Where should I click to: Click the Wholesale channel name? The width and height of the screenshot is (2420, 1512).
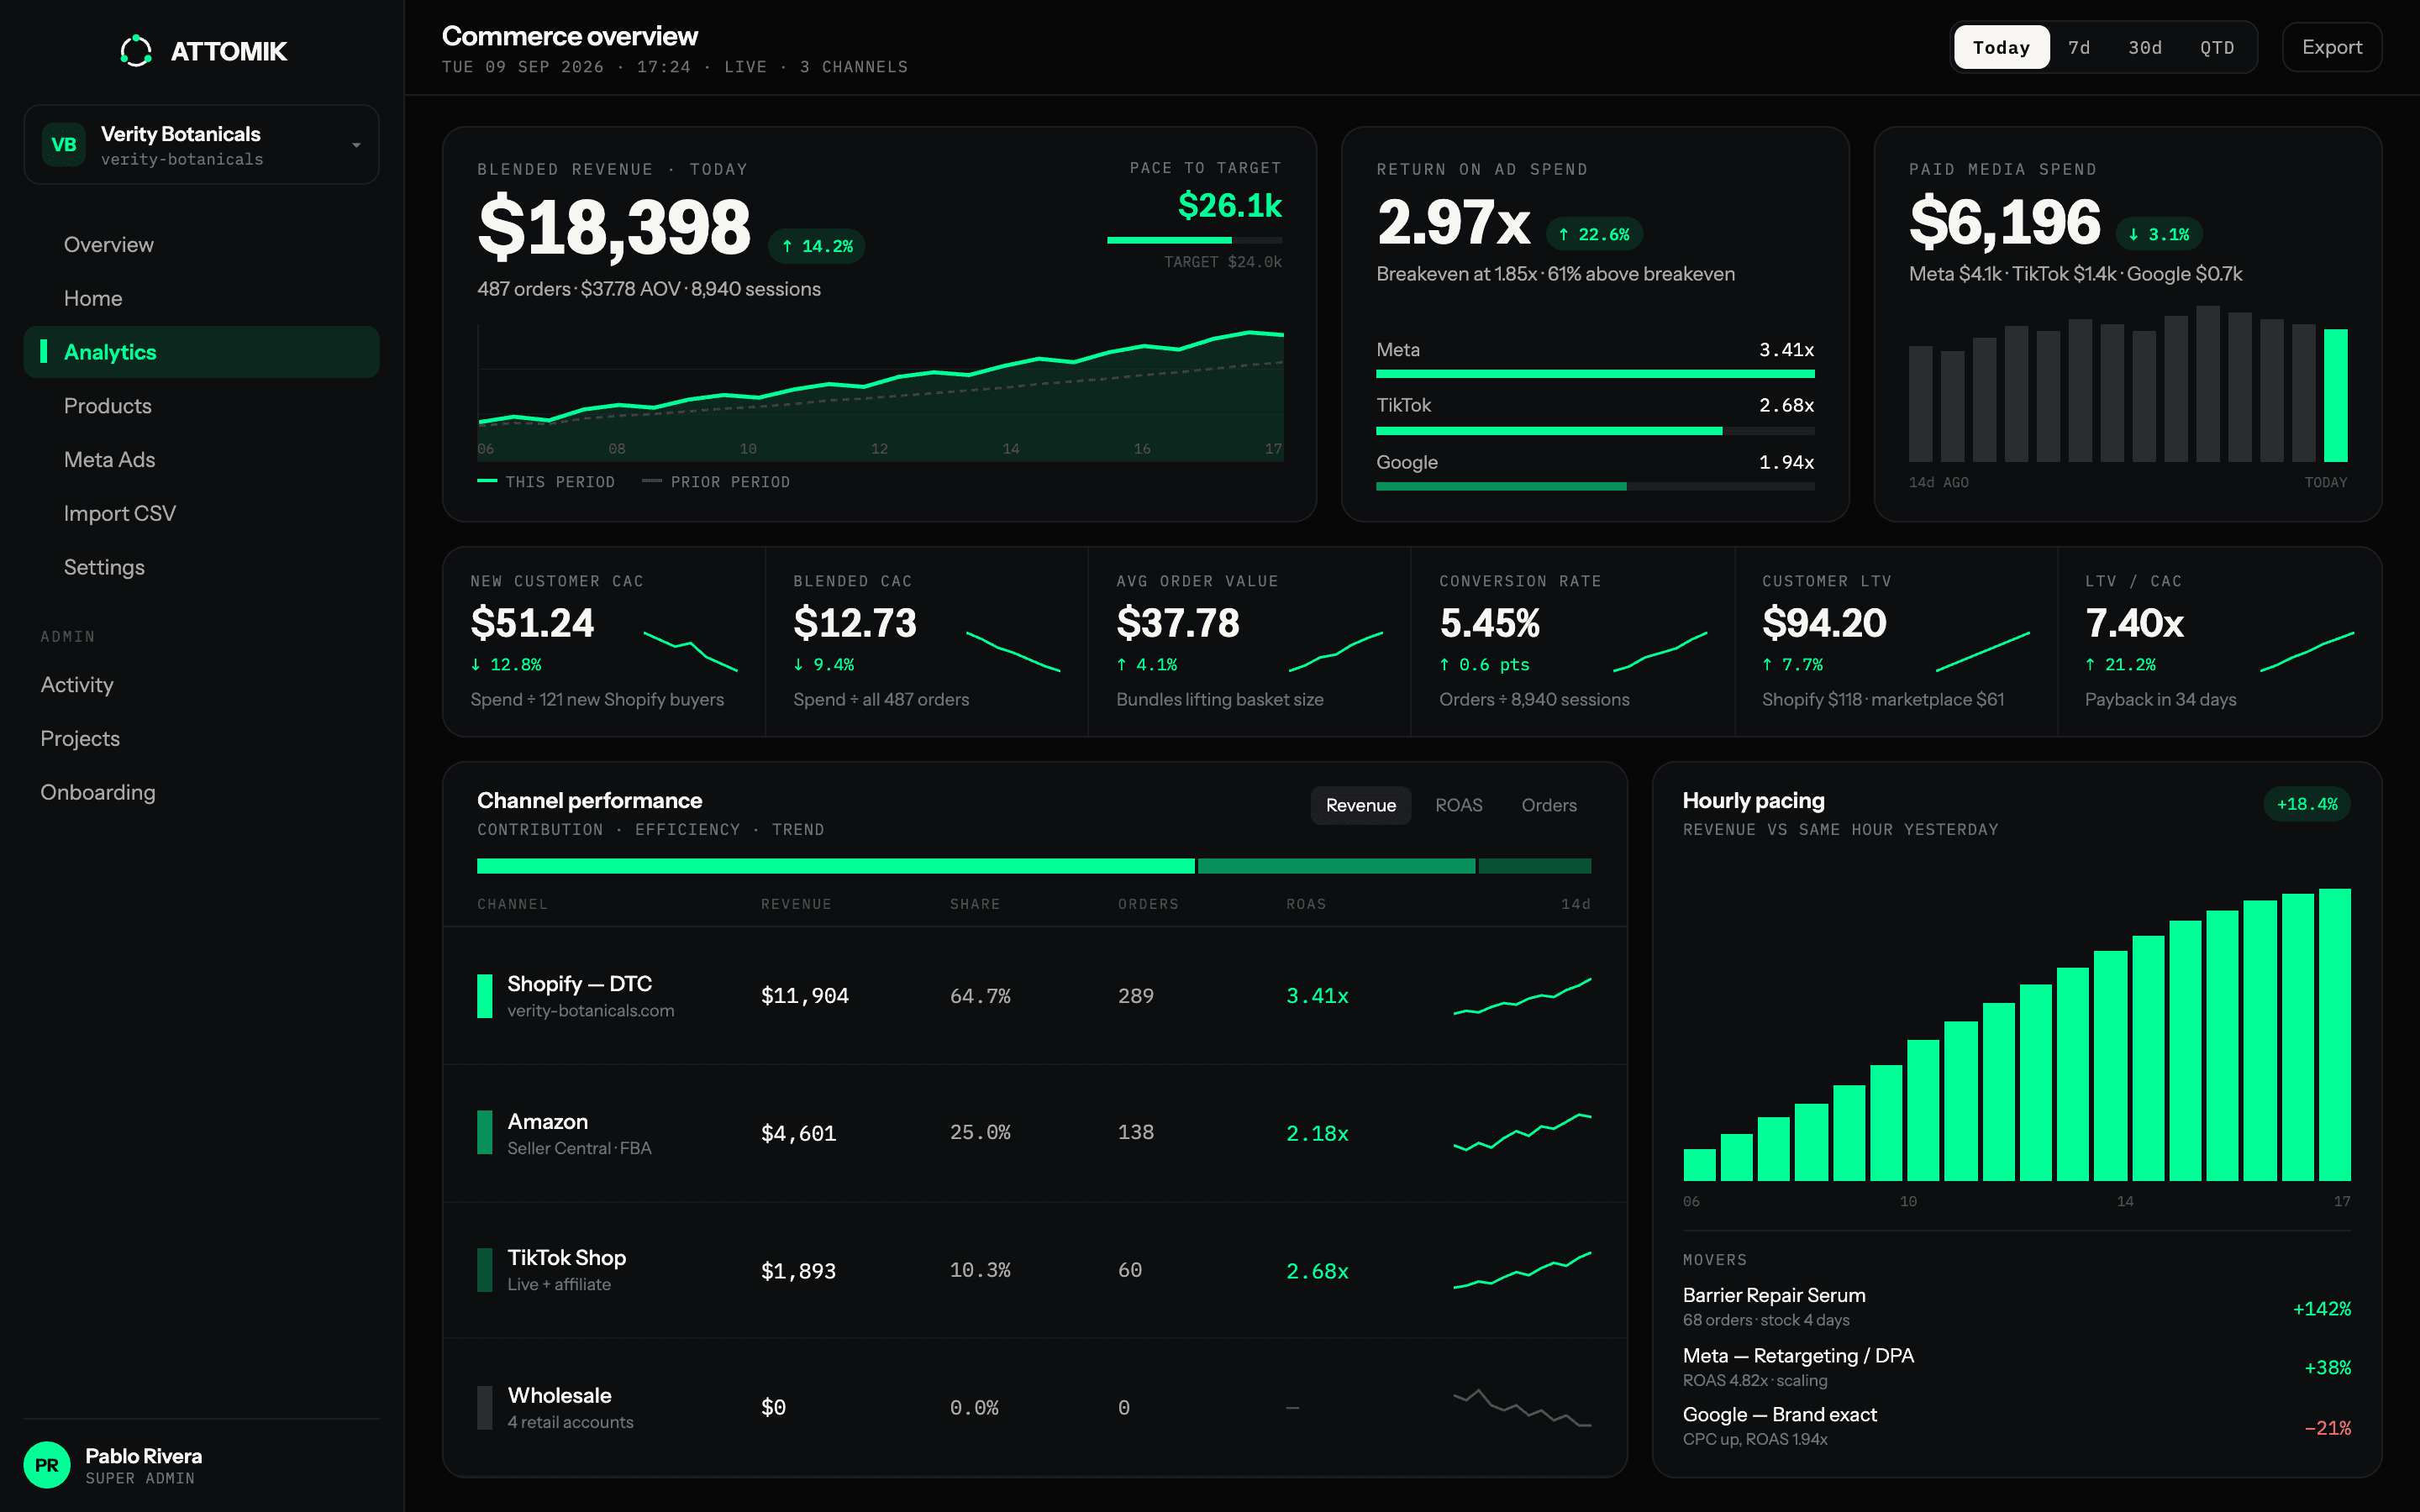click(x=559, y=1395)
